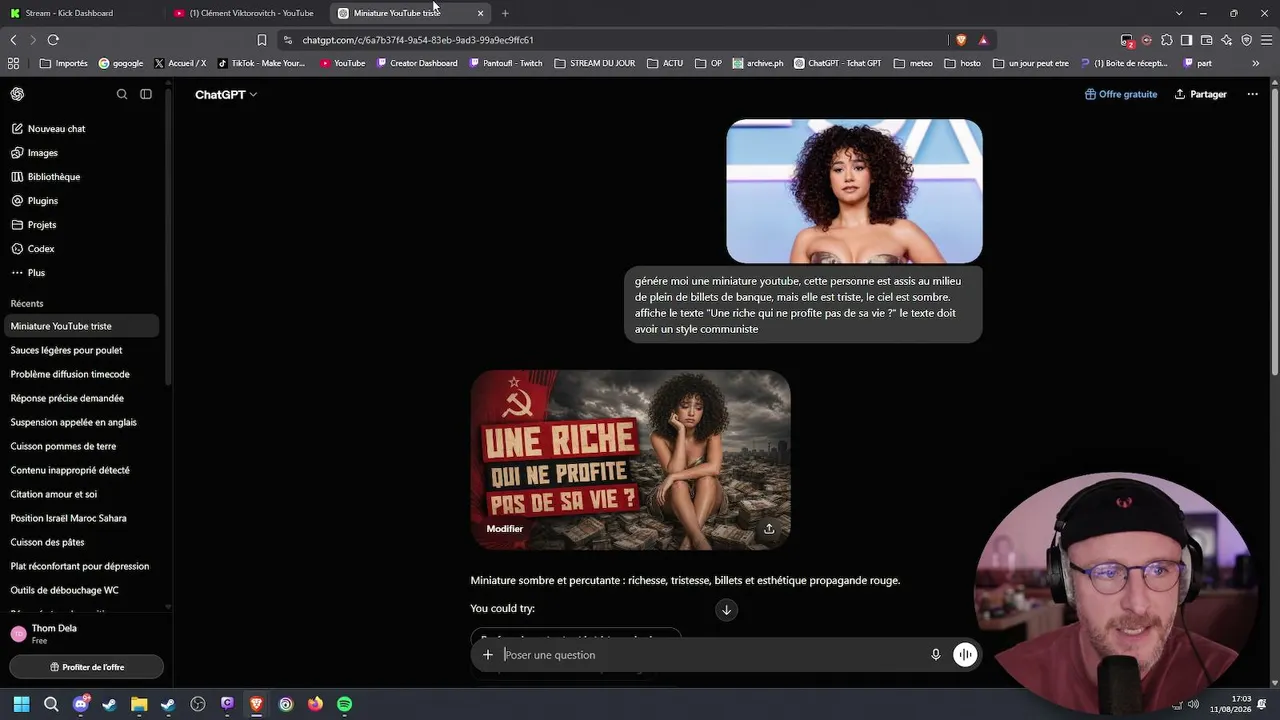Viewport: 1280px width, 720px height.
Task: Jump to bottom with down-arrow button
Action: coord(727,610)
